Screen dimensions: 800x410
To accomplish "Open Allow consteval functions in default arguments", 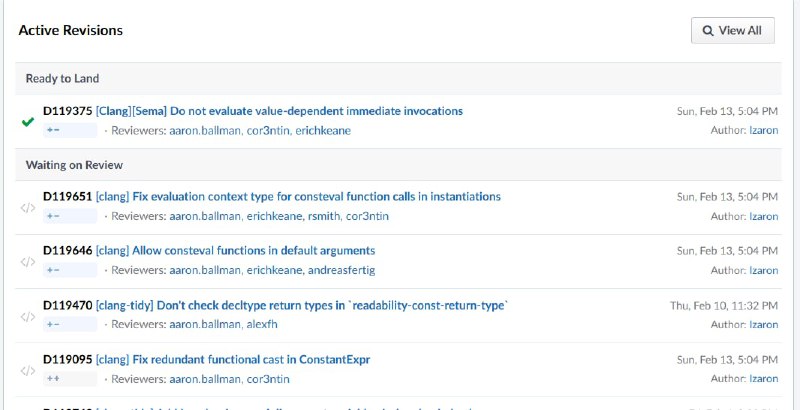I will coord(235,250).
